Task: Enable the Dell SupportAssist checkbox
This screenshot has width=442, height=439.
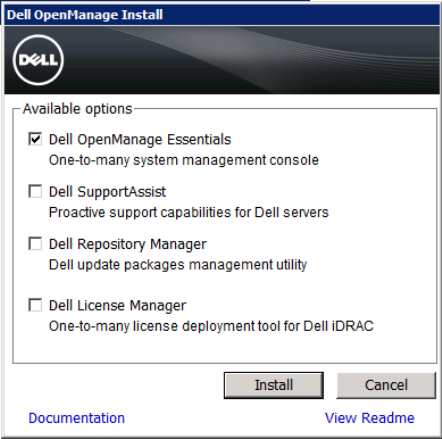Action: point(35,191)
